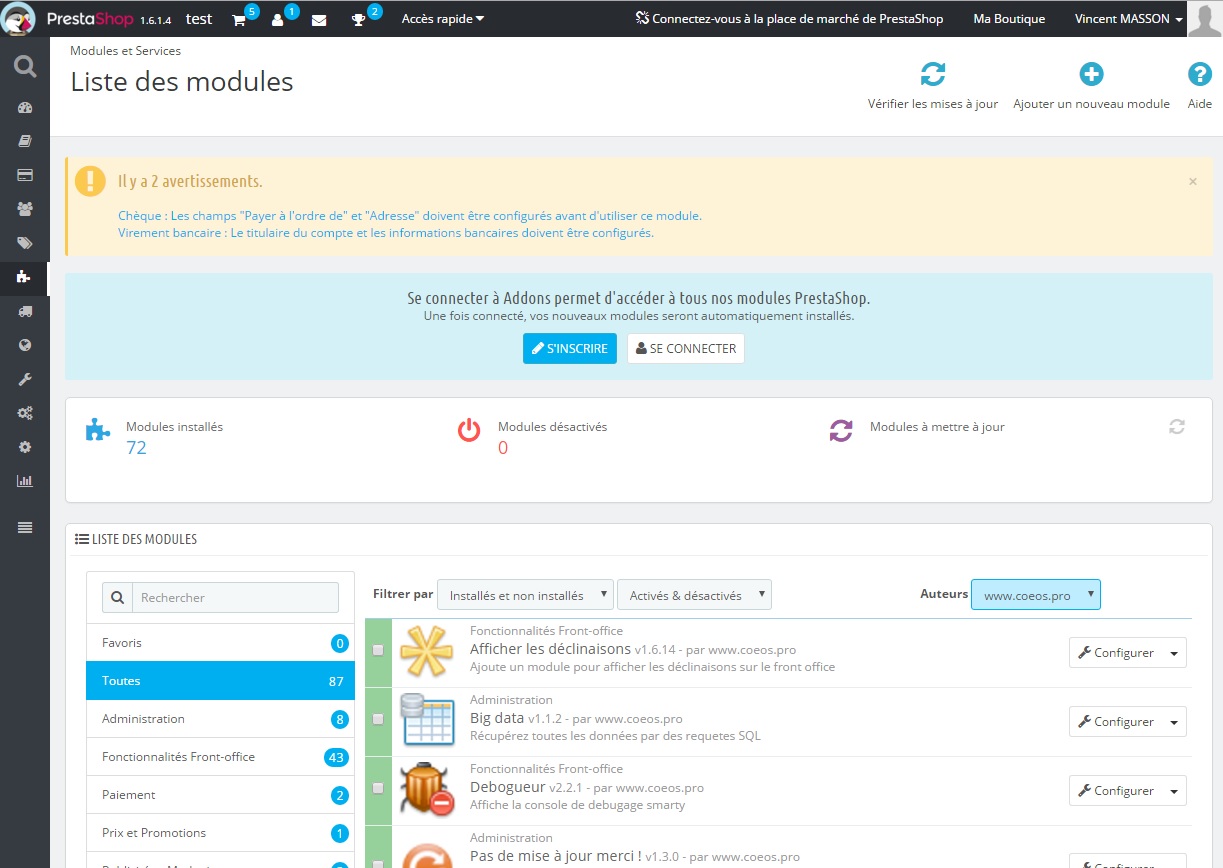The width and height of the screenshot is (1223, 868).
Task: Open the Activés & désactivés filter dropdown
Action: click(x=695, y=595)
